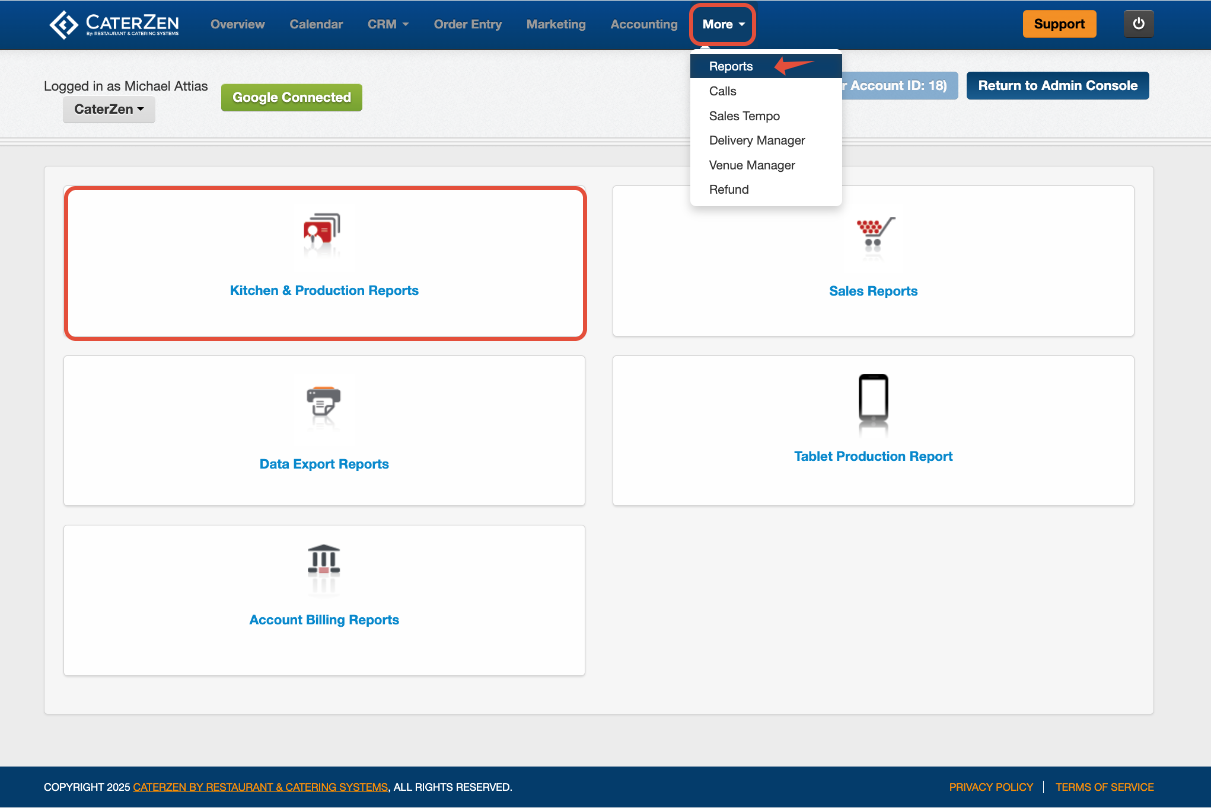This screenshot has width=1211, height=808.
Task: Expand the CRM dropdown in navbar
Action: (388, 24)
